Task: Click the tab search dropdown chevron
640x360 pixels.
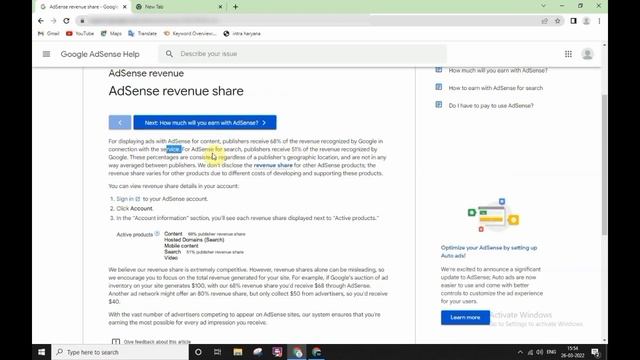Action: [x=543, y=6]
